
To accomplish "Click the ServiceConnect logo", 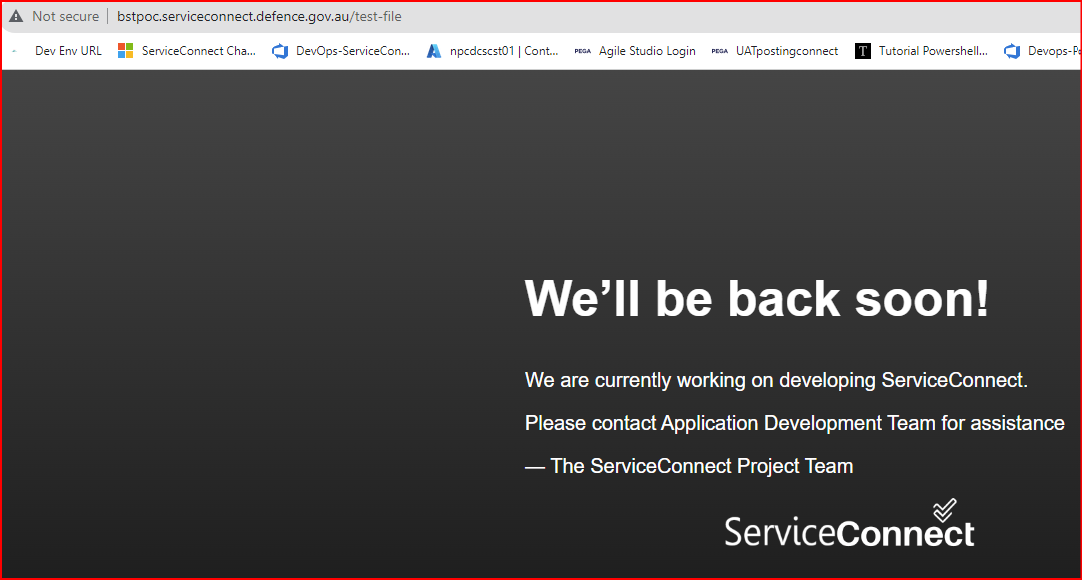I will pos(849,524).
